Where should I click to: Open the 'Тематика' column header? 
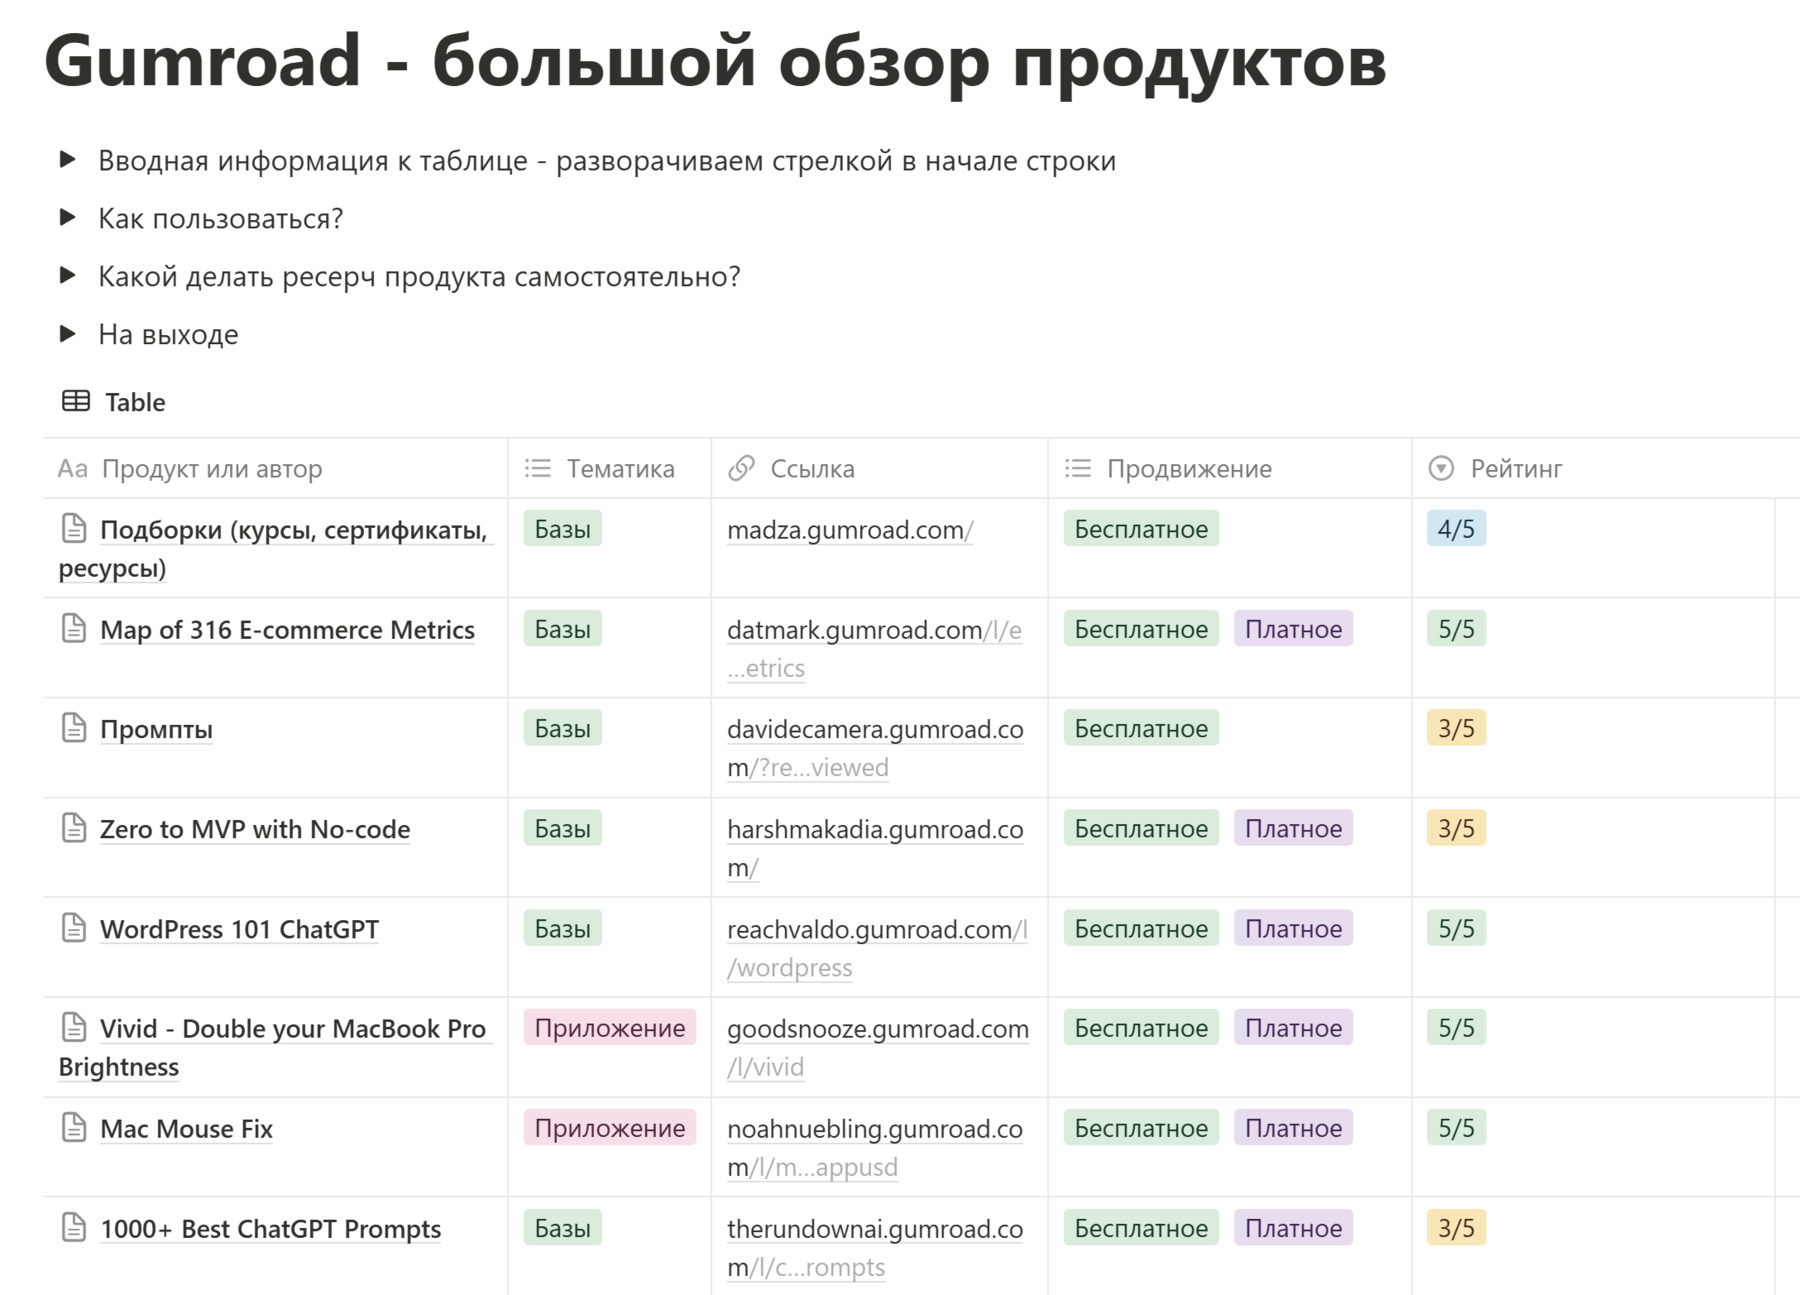pos(610,468)
